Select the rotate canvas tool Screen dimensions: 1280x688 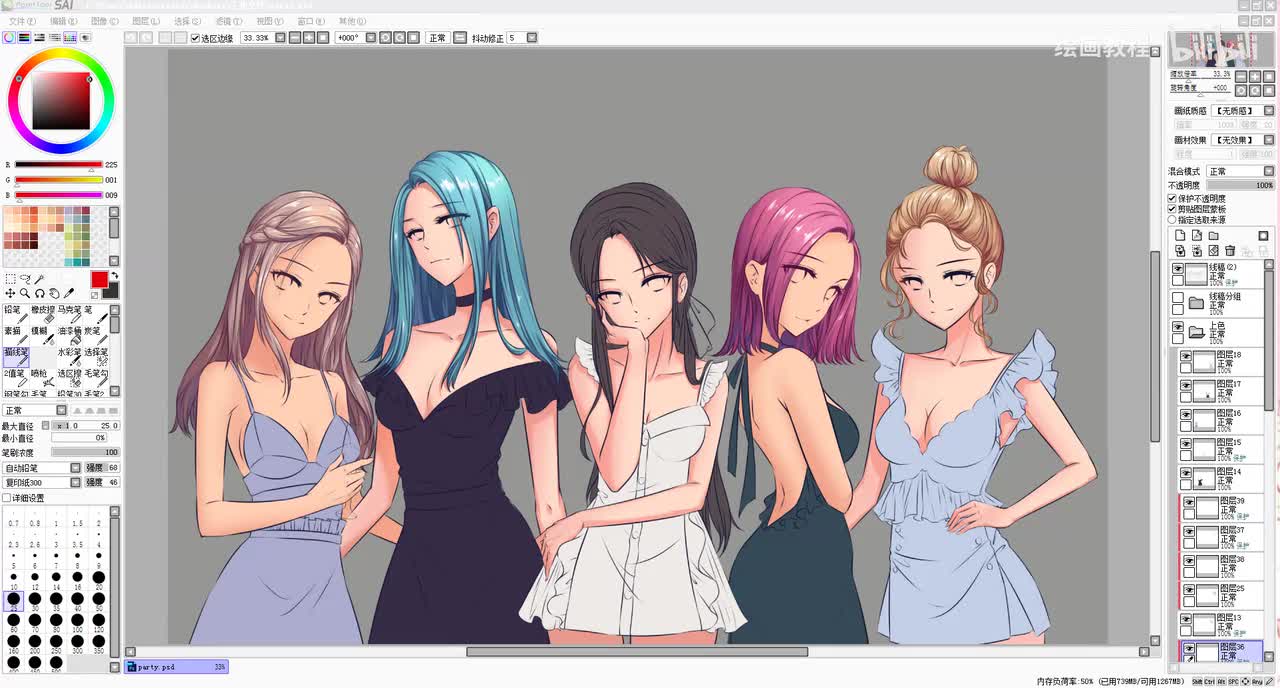[40, 293]
